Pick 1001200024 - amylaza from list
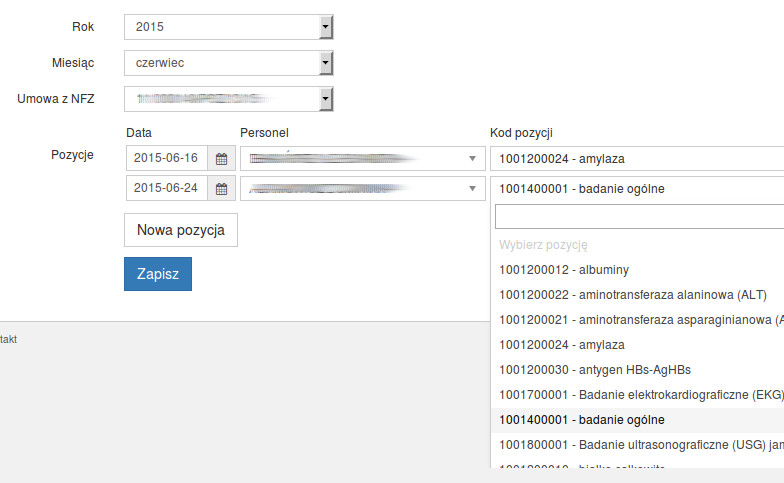Viewport: 784px width, 483px height. 561,345
